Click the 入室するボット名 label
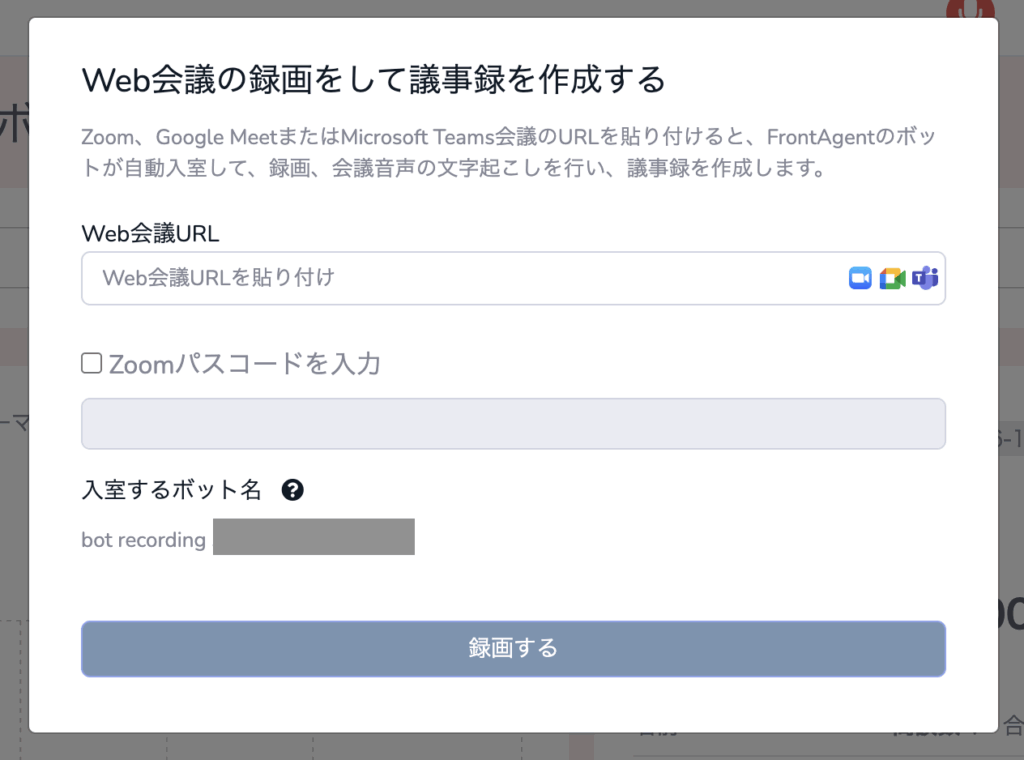 [171, 490]
